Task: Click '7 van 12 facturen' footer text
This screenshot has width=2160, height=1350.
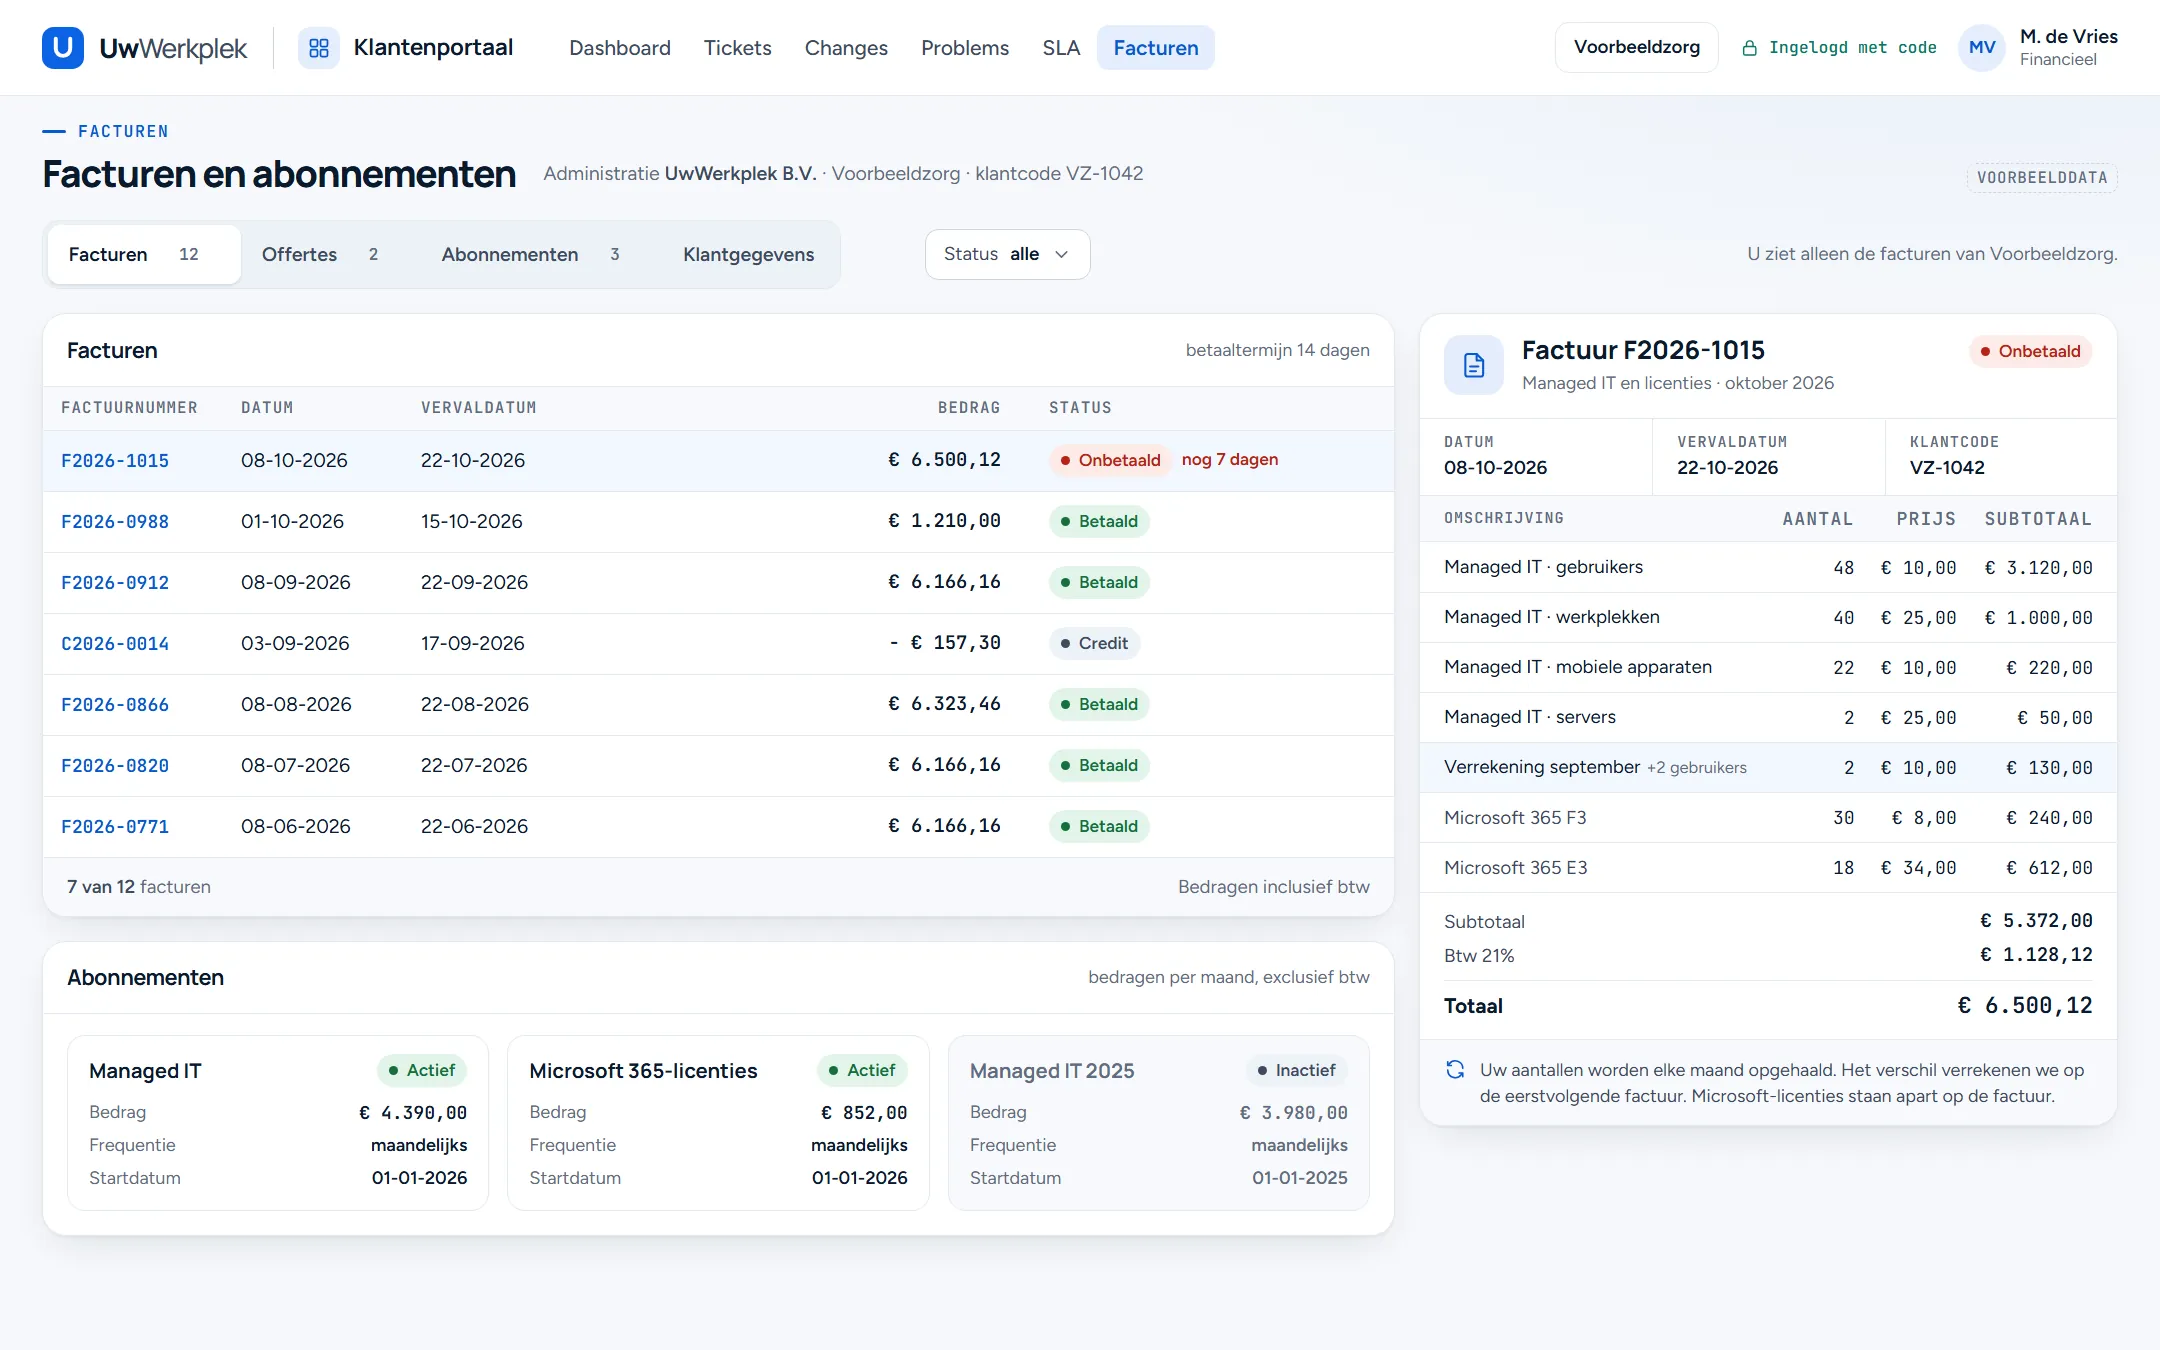Action: click(139, 886)
